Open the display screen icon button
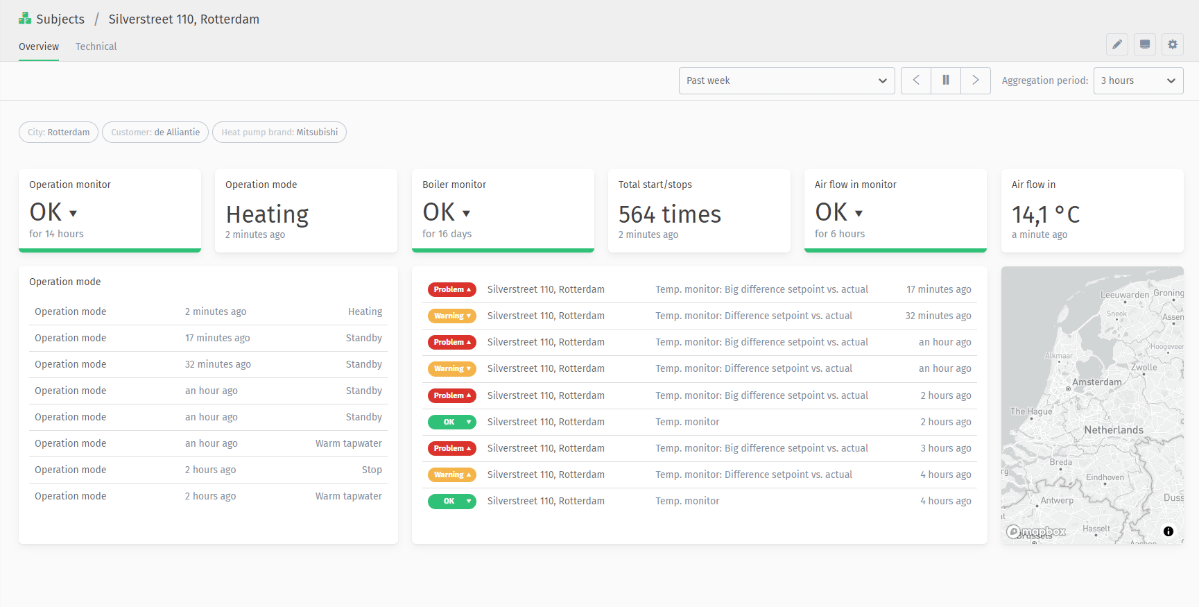Image resolution: width=1199 pixels, height=607 pixels. tap(1145, 45)
